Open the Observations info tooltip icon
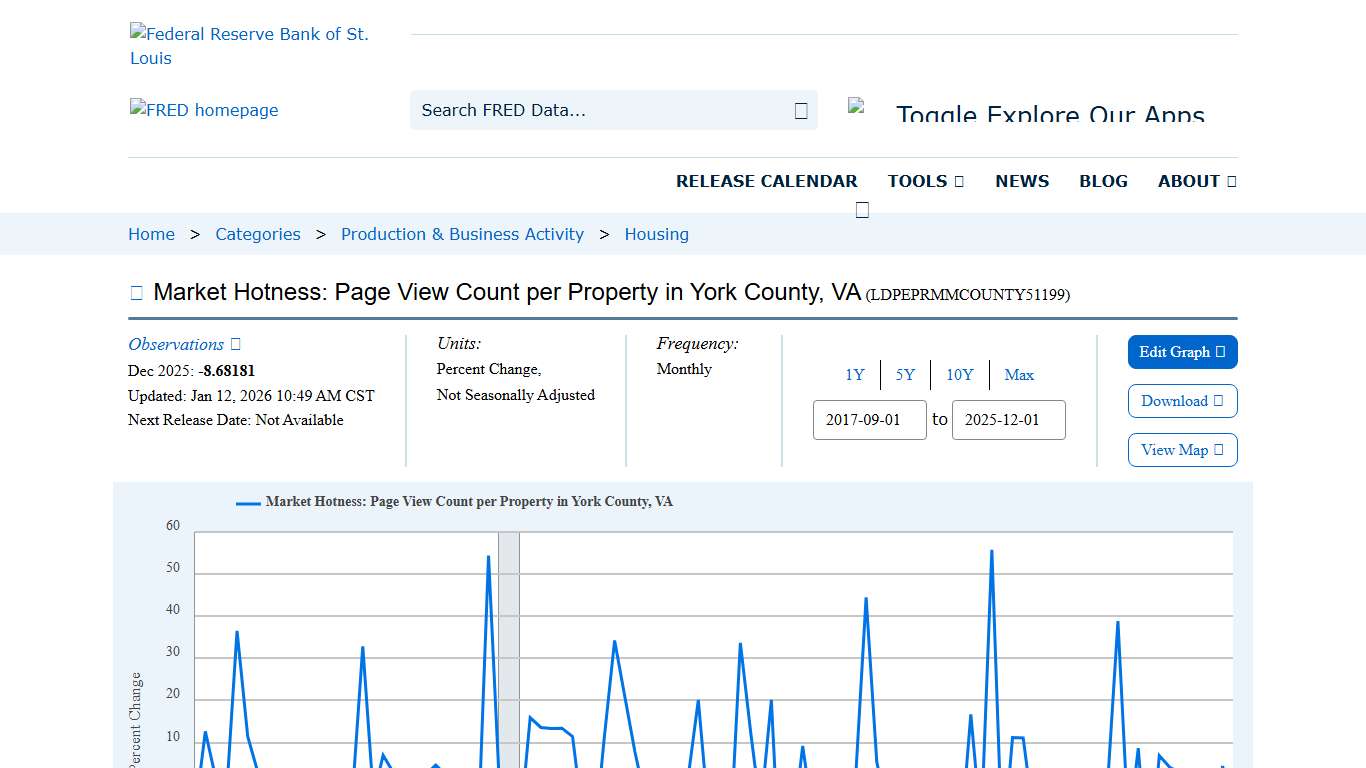This screenshot has width=1366, height=768. [x=235, y=344]
